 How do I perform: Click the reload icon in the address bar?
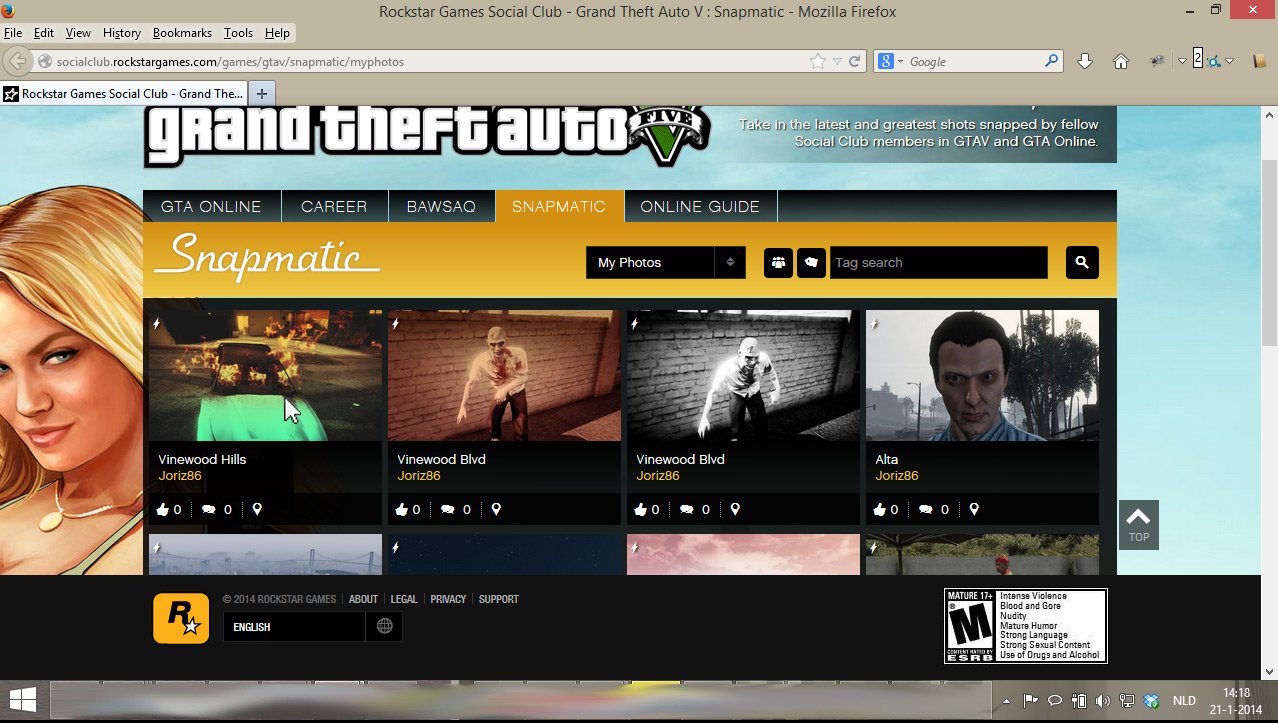click(855, 61)
